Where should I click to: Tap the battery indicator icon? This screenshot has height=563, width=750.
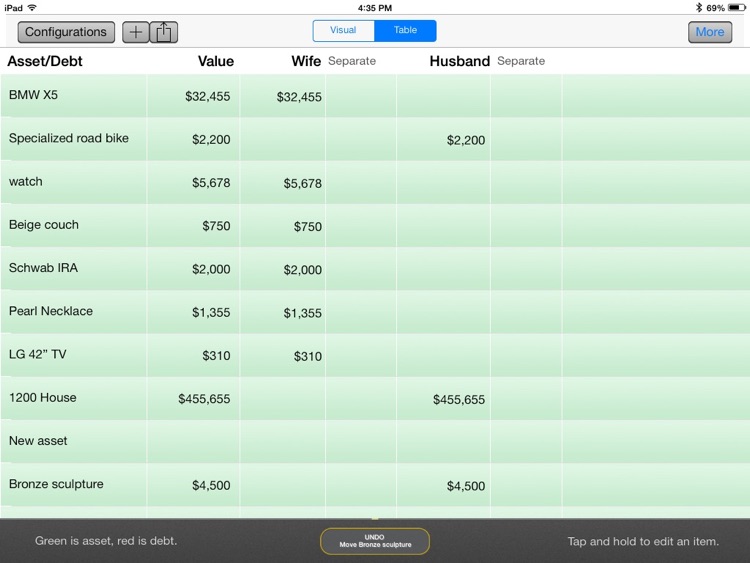click(736, 7)
